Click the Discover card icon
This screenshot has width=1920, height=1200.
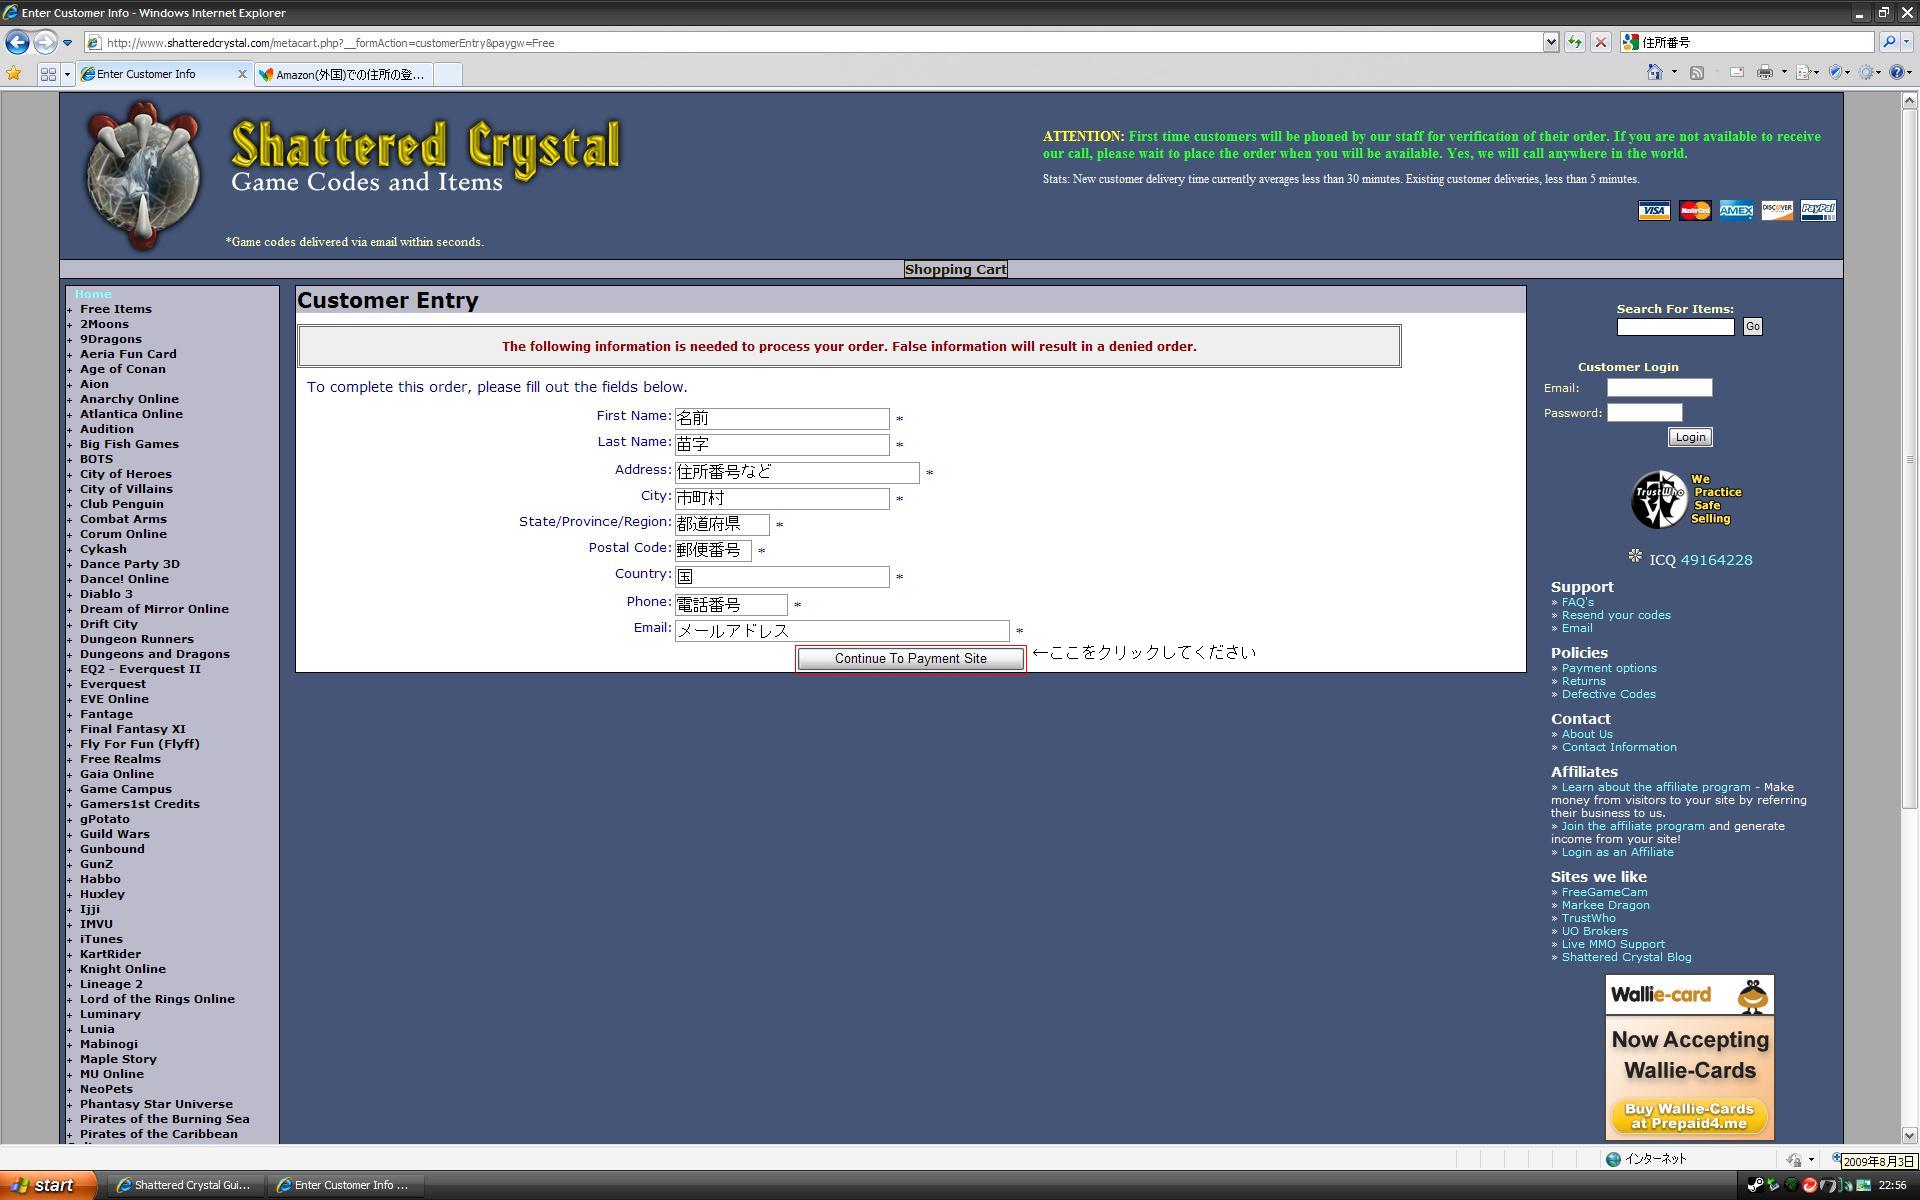click(1777, 210)
